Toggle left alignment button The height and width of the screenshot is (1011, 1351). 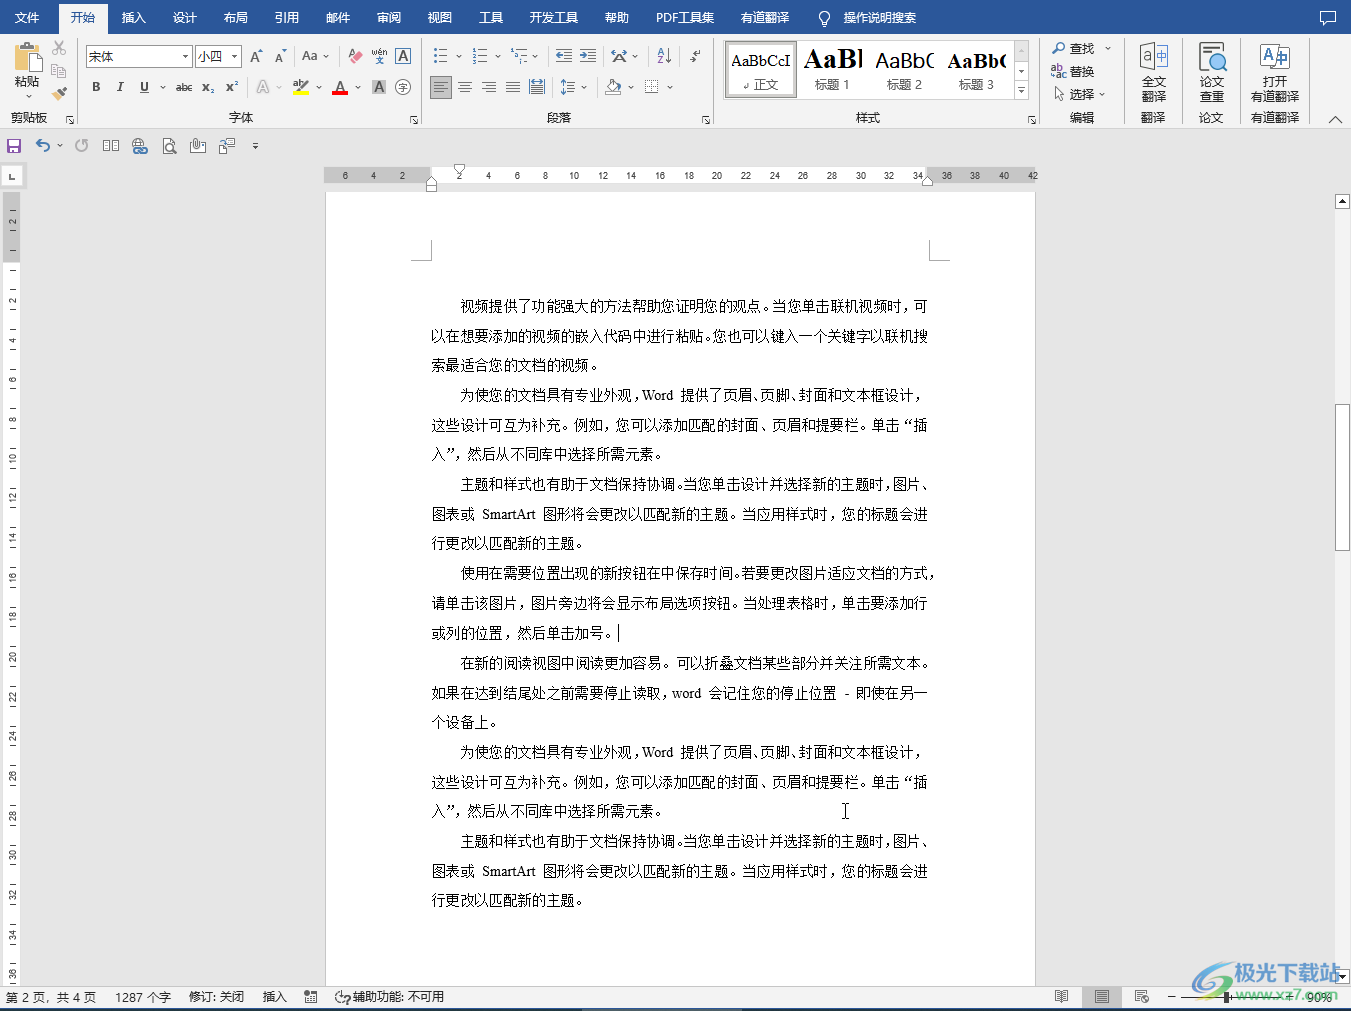click(441, 87)
